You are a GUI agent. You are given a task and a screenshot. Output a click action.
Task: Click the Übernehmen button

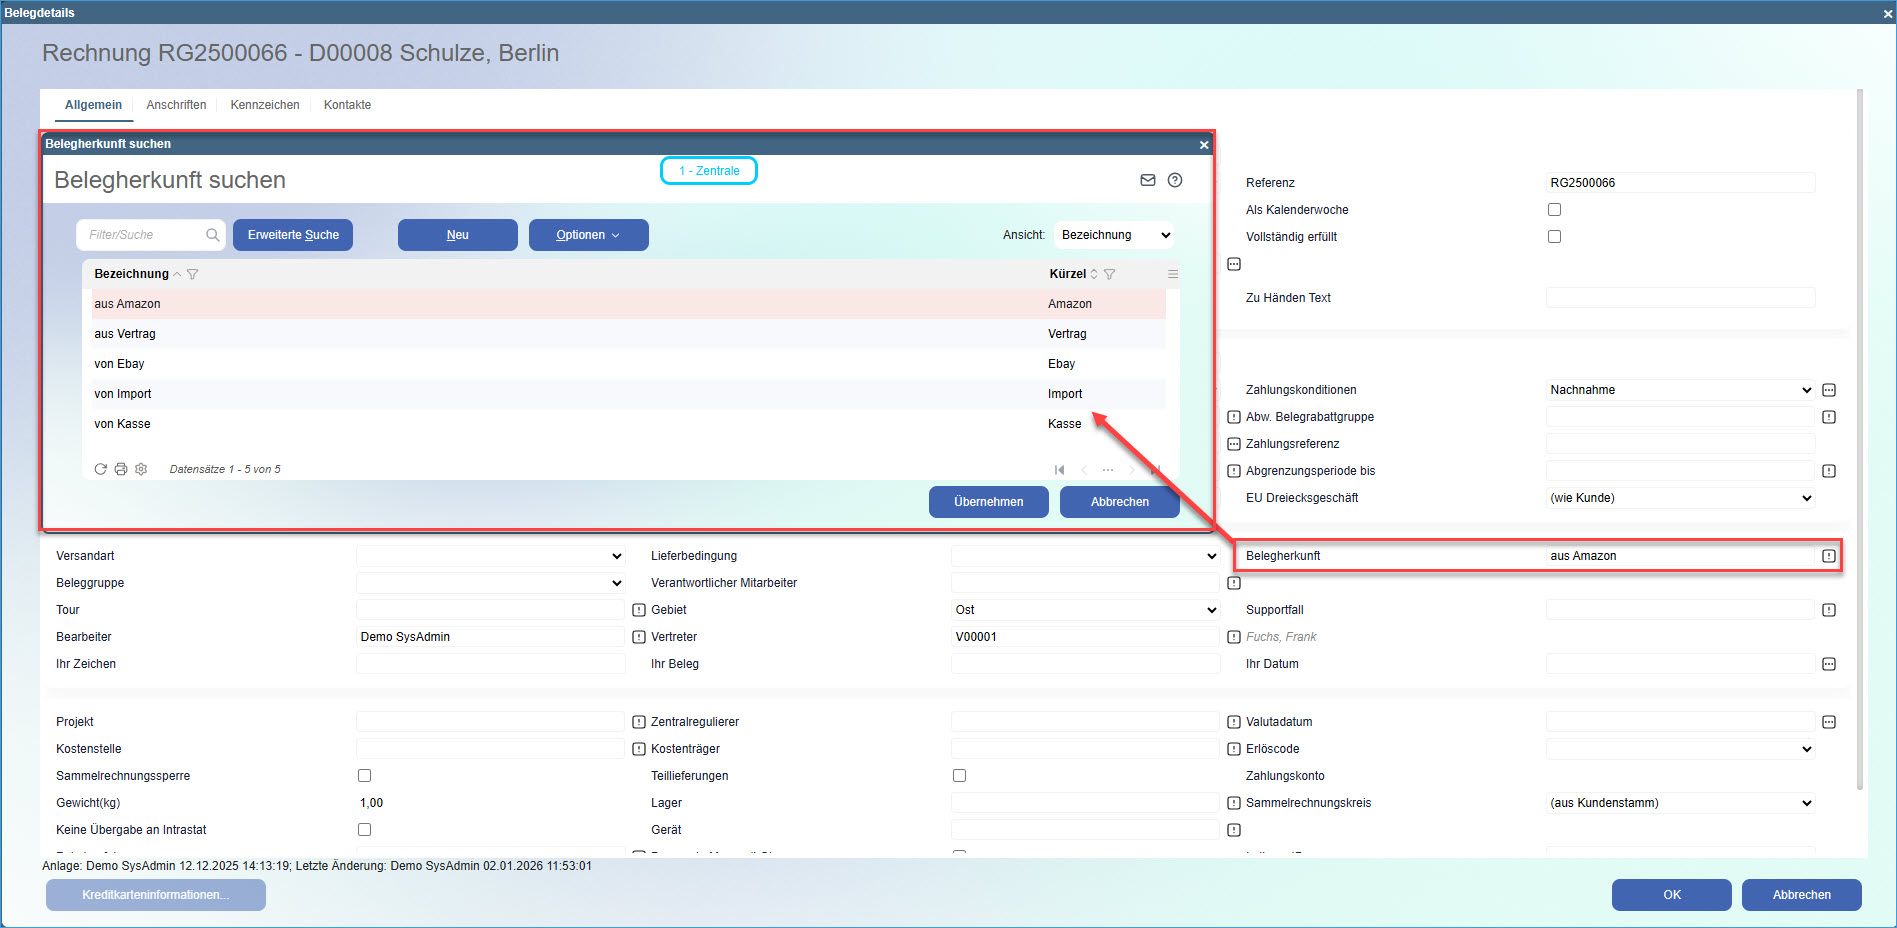[988, 502]
